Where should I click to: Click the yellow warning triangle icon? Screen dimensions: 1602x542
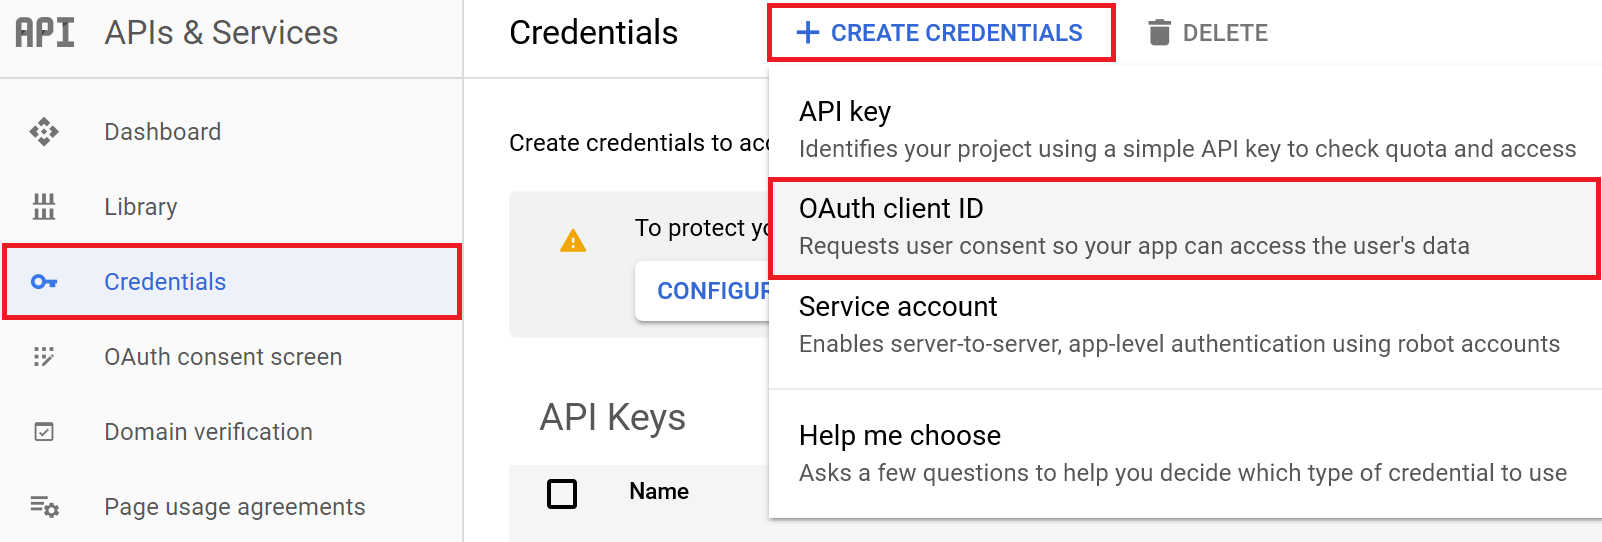[x=573, y=241]
